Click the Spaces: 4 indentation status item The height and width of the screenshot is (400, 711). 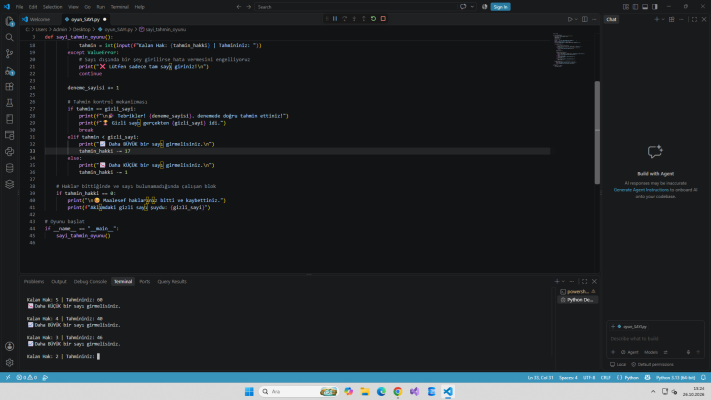[568, 377]
